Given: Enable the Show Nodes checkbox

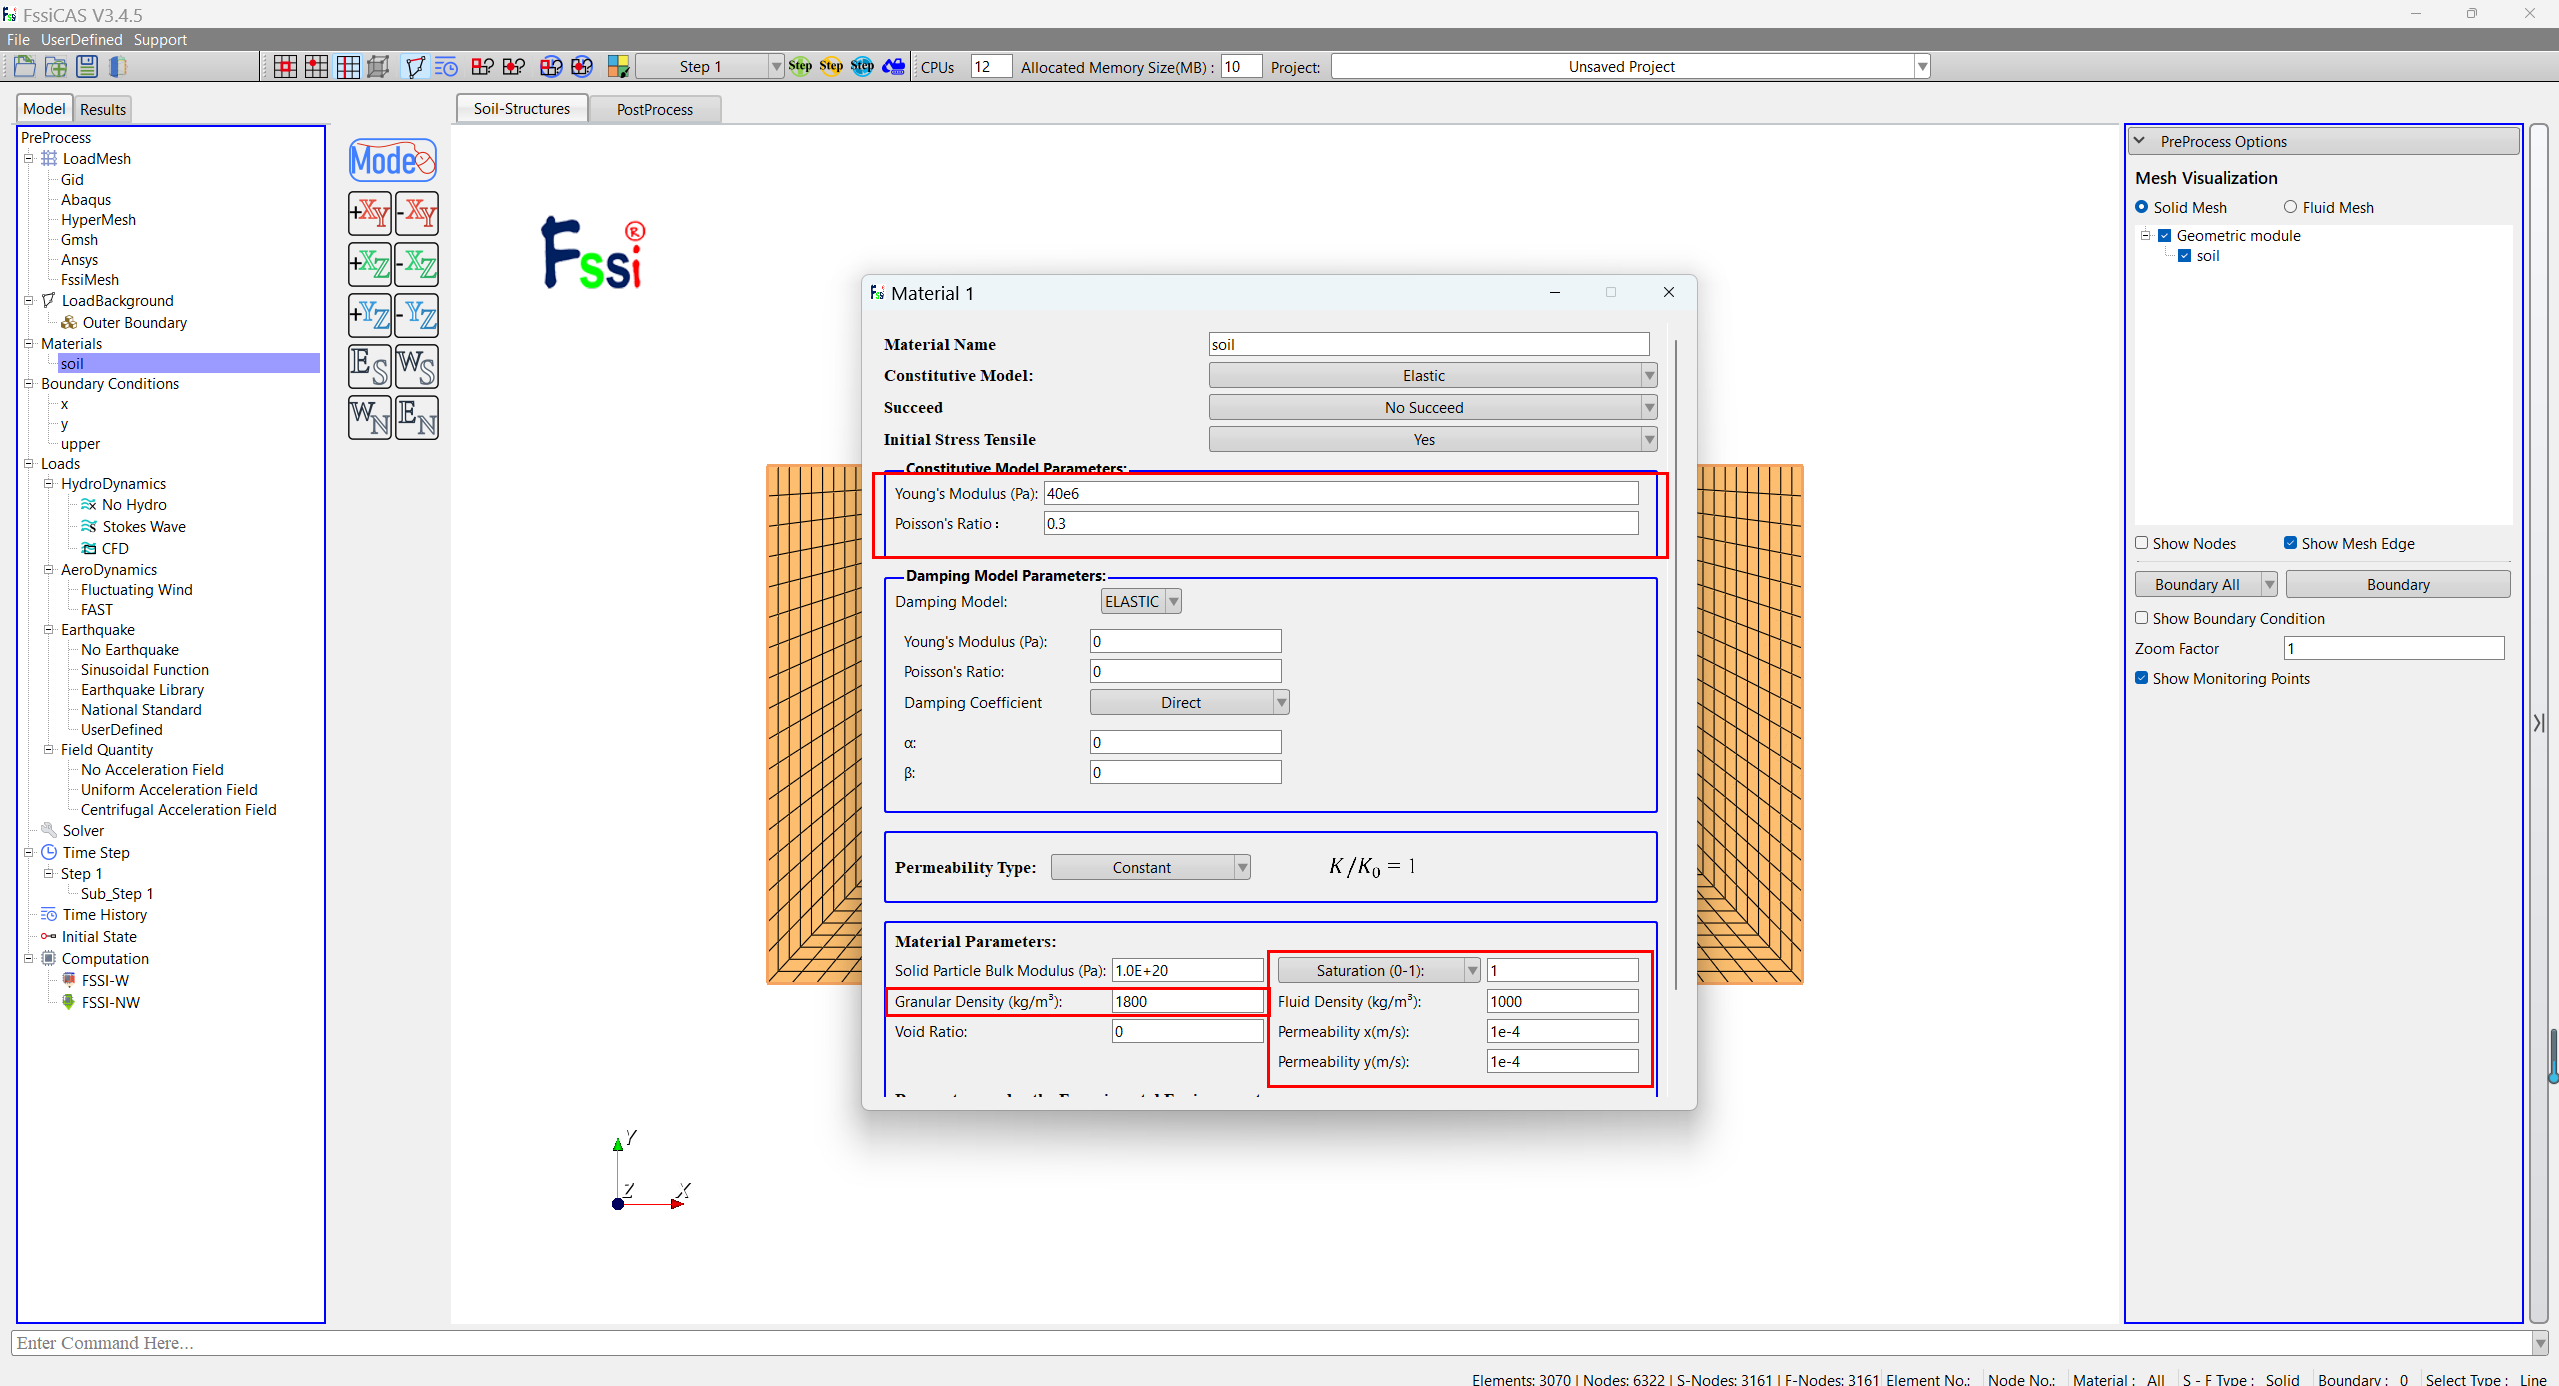Looking at the screenshot, I should (x=2141, y=543).
